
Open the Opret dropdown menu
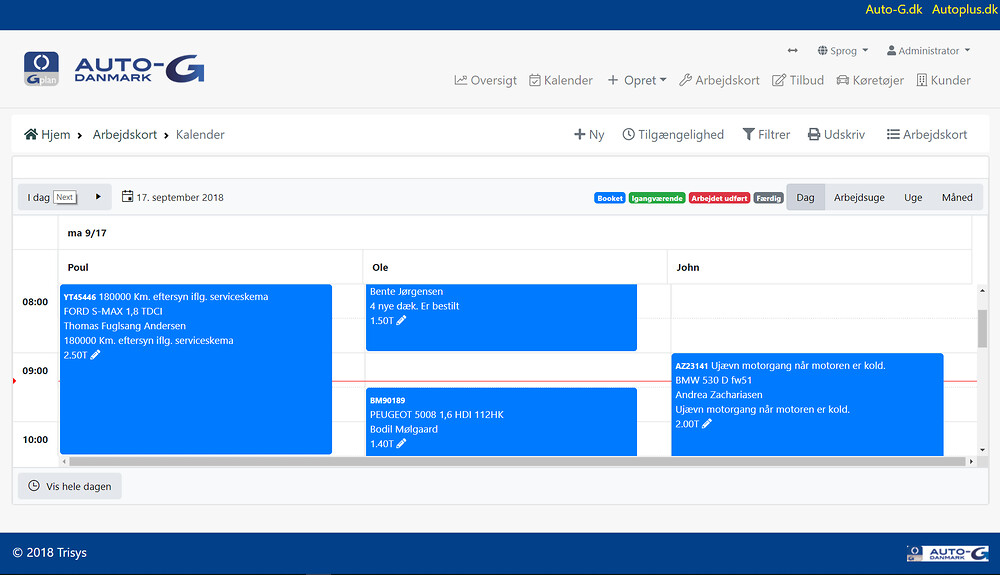click(x=637, y=80)
